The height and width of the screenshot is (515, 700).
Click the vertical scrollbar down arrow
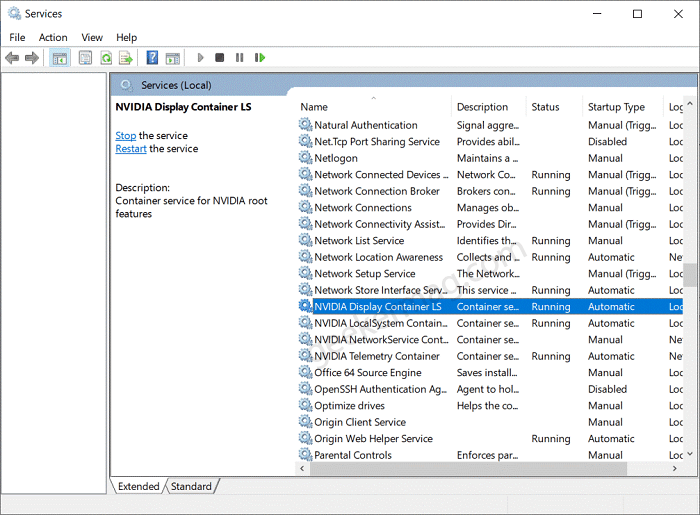pos(690,454)
